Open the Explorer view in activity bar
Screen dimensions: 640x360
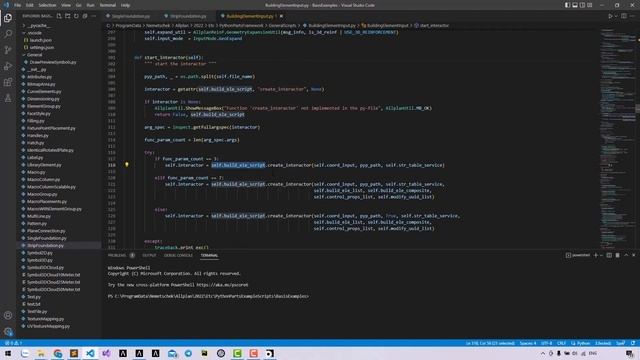click(8, 18)
